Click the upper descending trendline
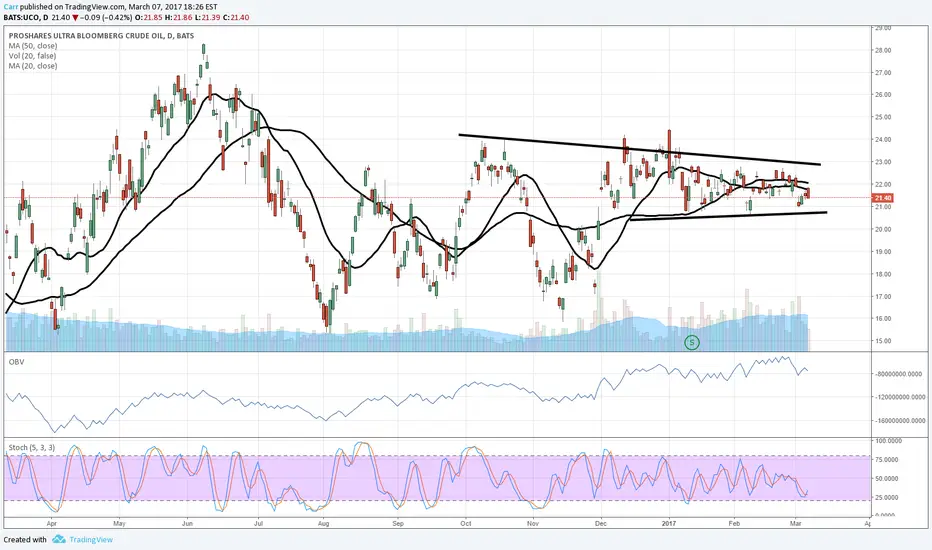Image resolution: width=932 pixels, height=550 pixels. tap(639, 149)
